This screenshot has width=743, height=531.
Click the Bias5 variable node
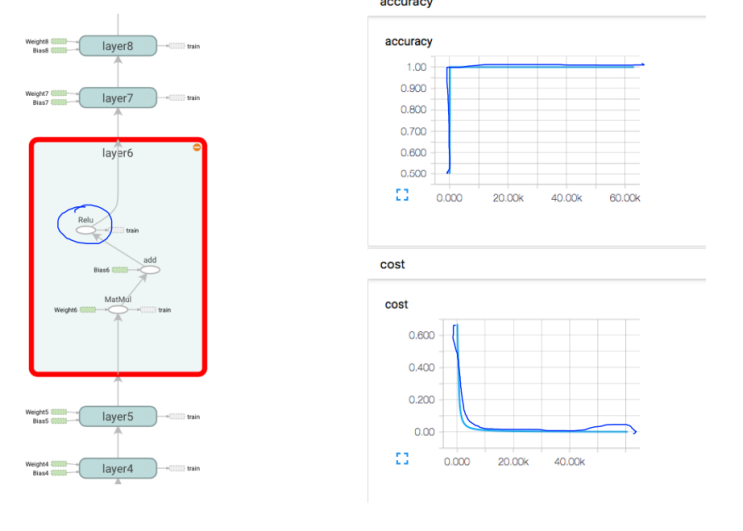pyautogui.click(x=59, y=421)
